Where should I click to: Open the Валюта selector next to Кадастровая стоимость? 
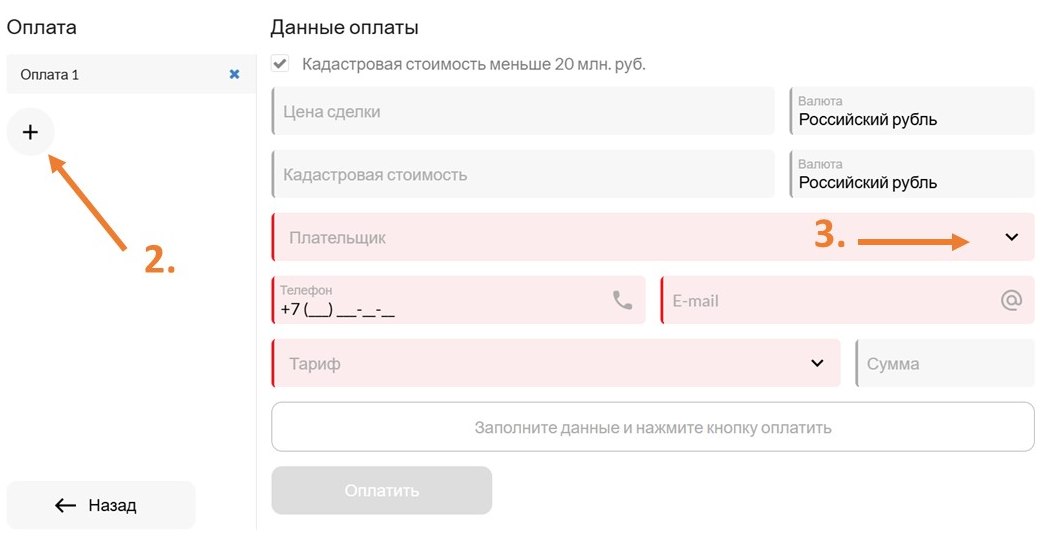911,174
